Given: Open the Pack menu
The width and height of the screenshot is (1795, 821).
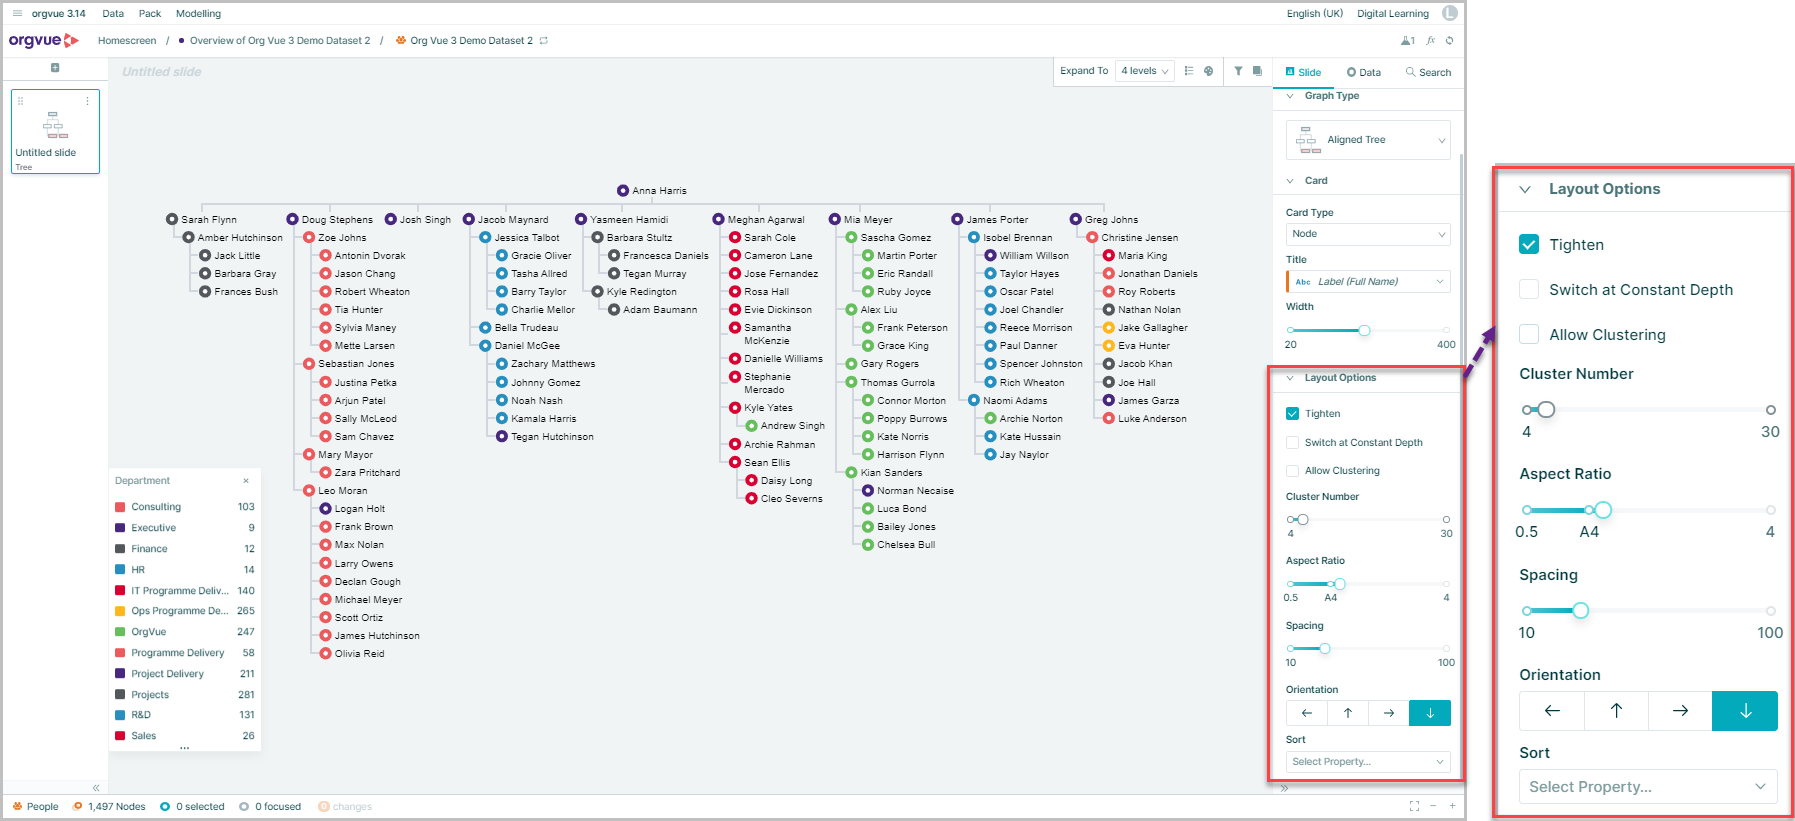Looking at the screenshot, I should coord(150,14).
